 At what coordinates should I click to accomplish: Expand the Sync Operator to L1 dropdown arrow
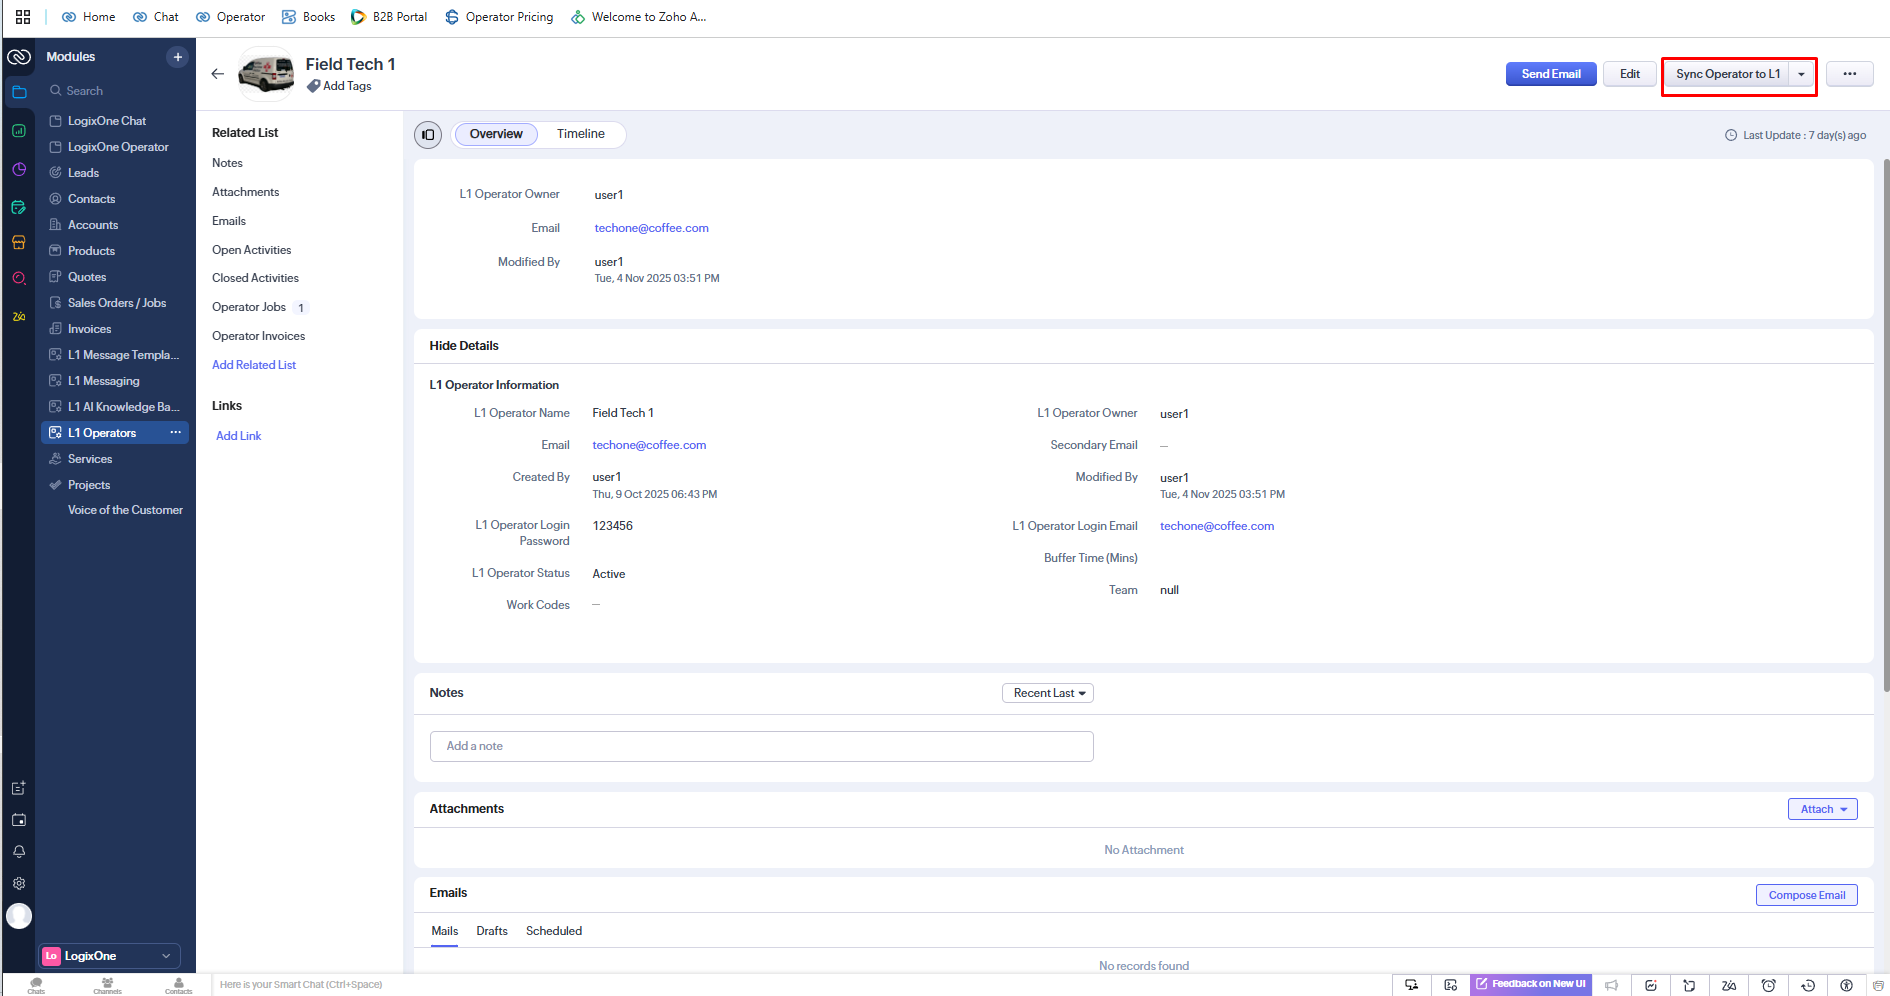coord(1802,74)
